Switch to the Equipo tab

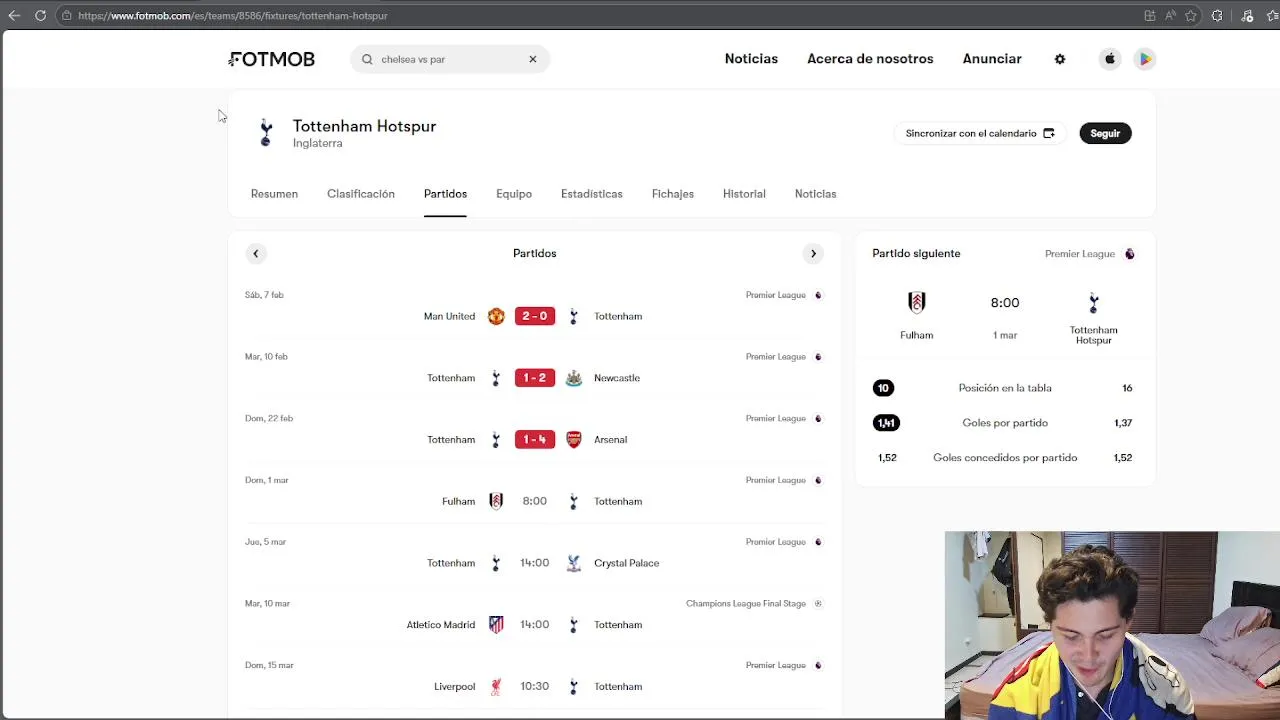click(x=514, y=194)
